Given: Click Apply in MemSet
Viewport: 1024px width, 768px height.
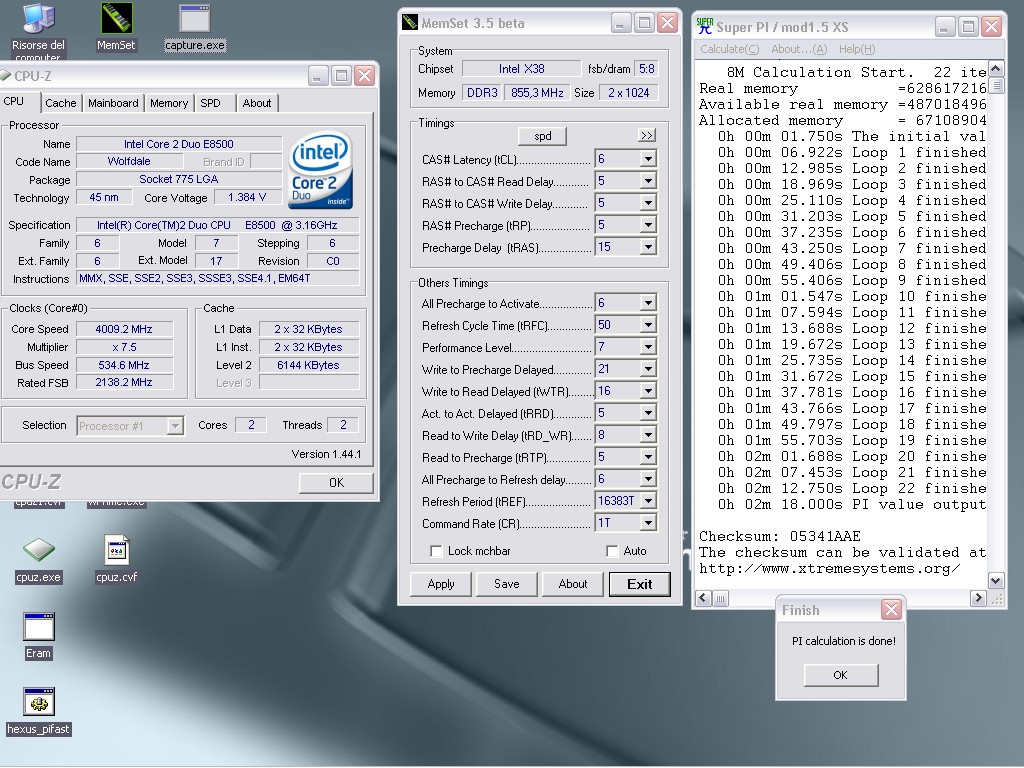Looking at the screenshot, I should point(441,584).
